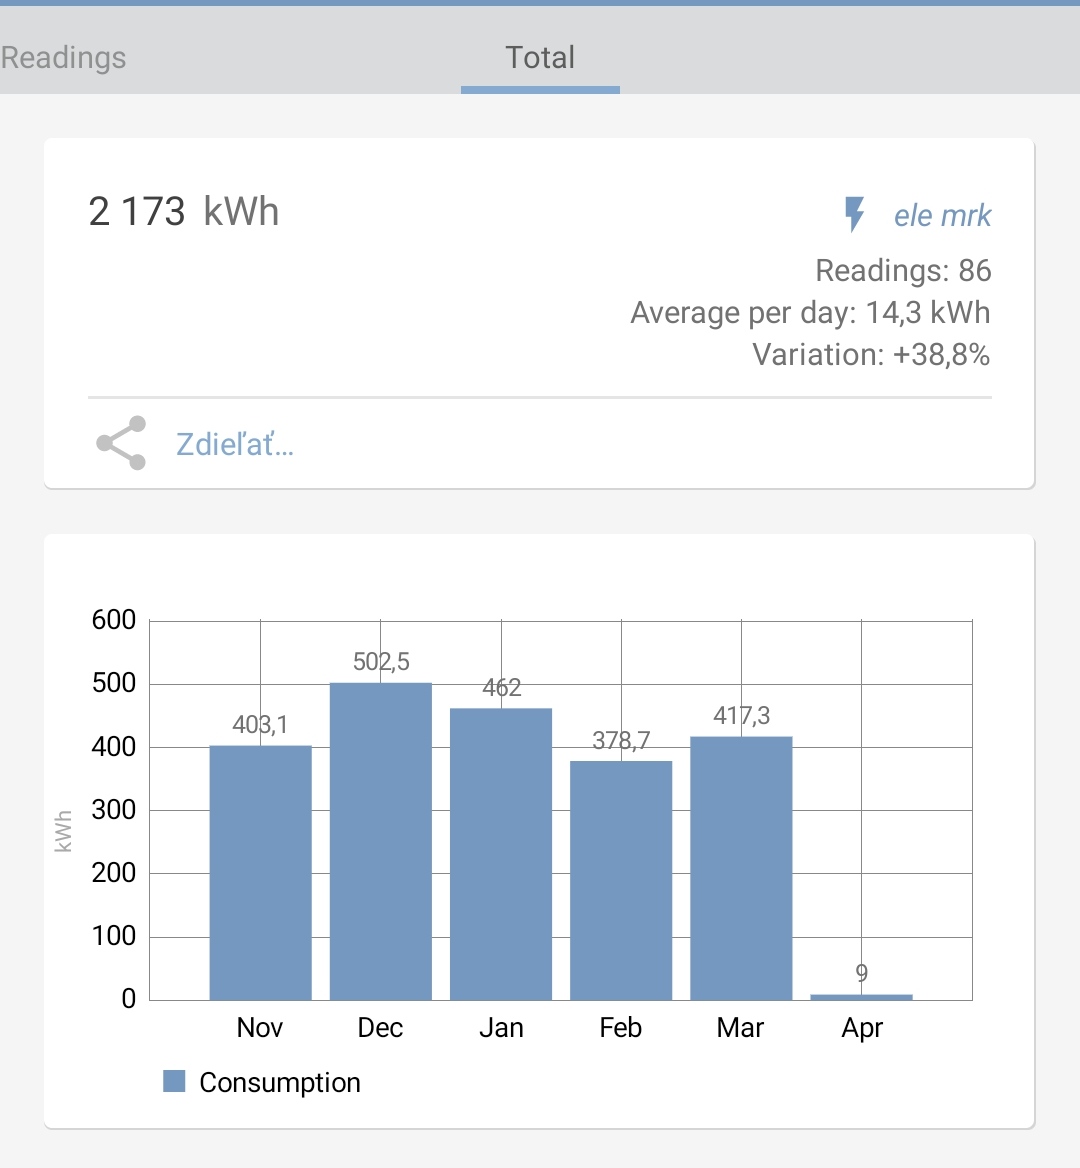
Task: Tap the November consumption bar
Action: (260, 872)
